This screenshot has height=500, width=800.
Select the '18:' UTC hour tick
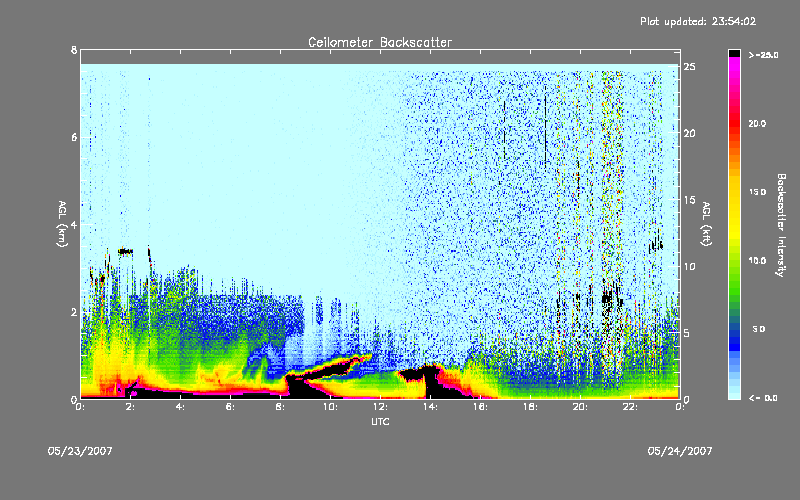530,407
